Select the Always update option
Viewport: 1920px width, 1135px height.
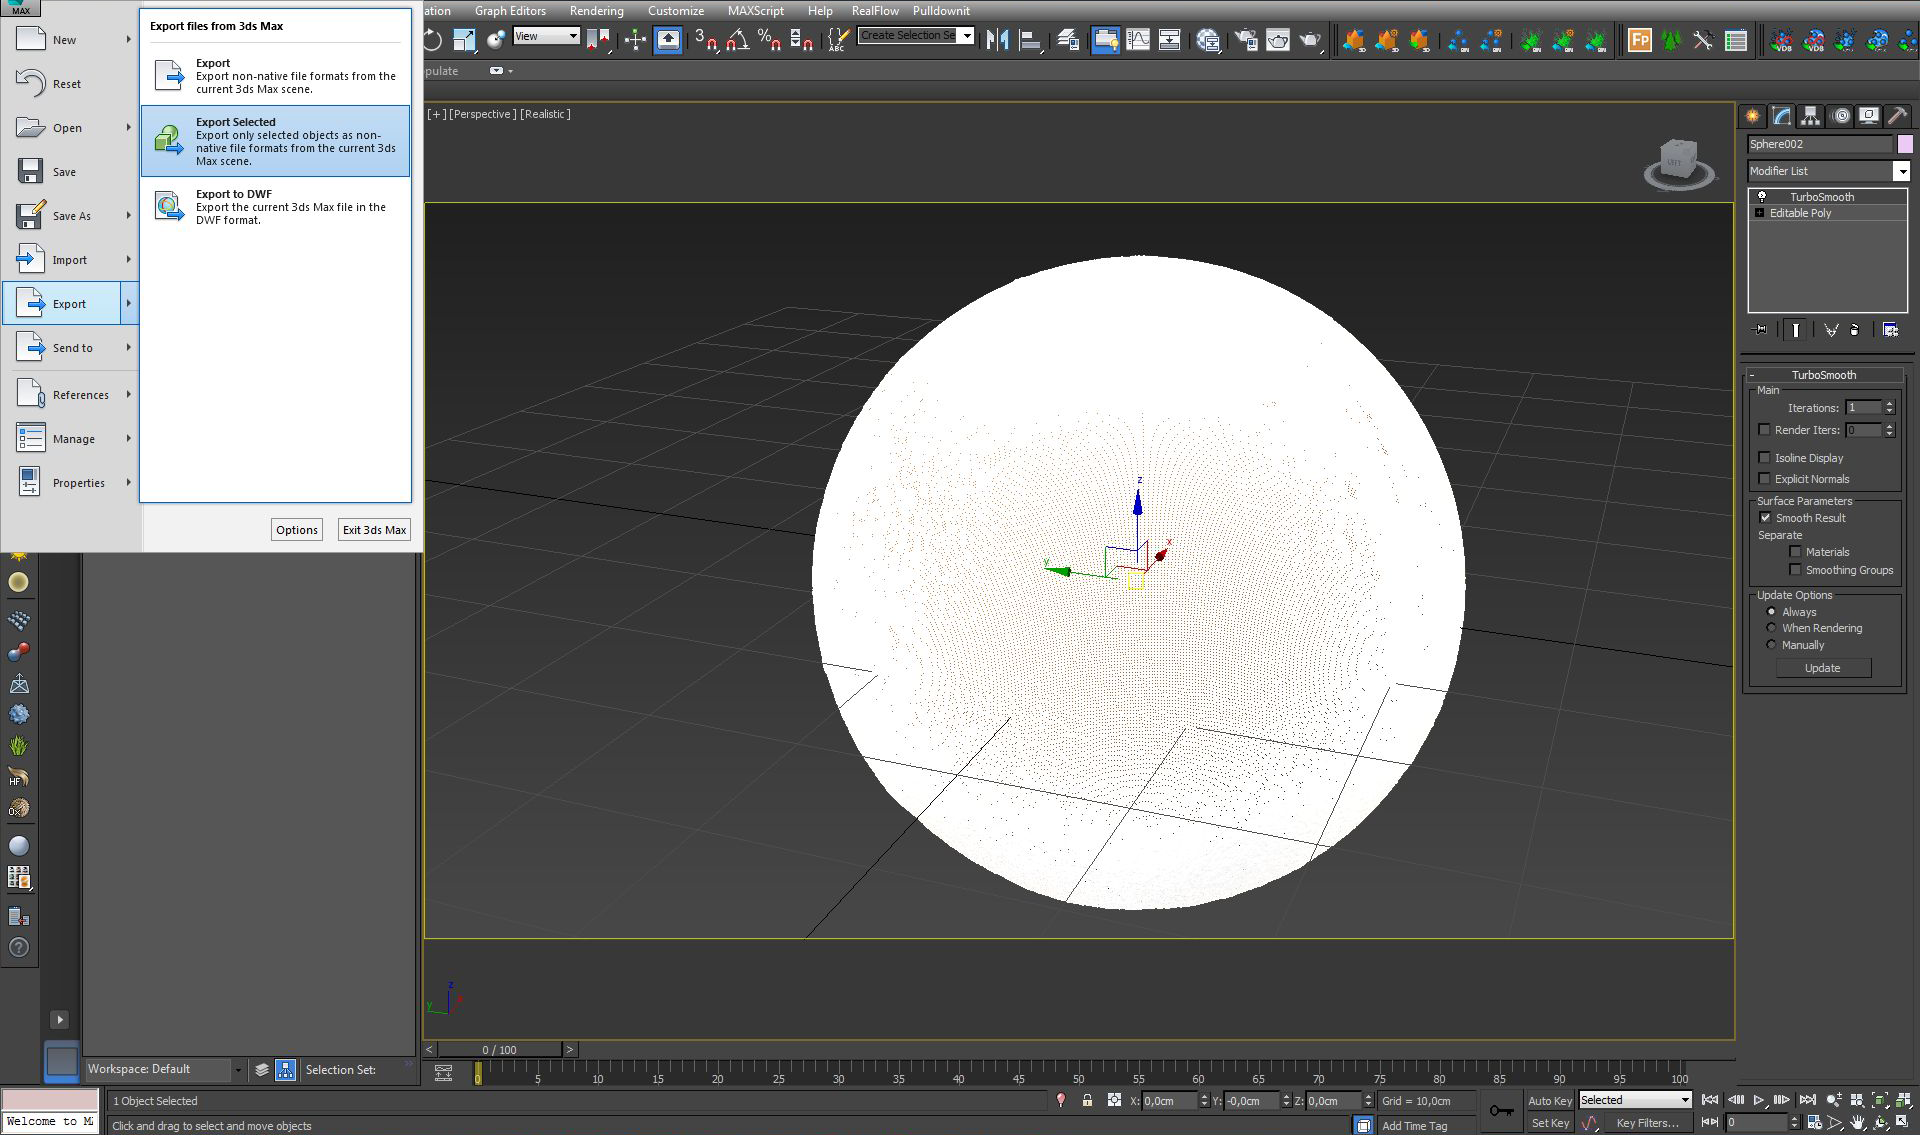[x=1771, y=612]
